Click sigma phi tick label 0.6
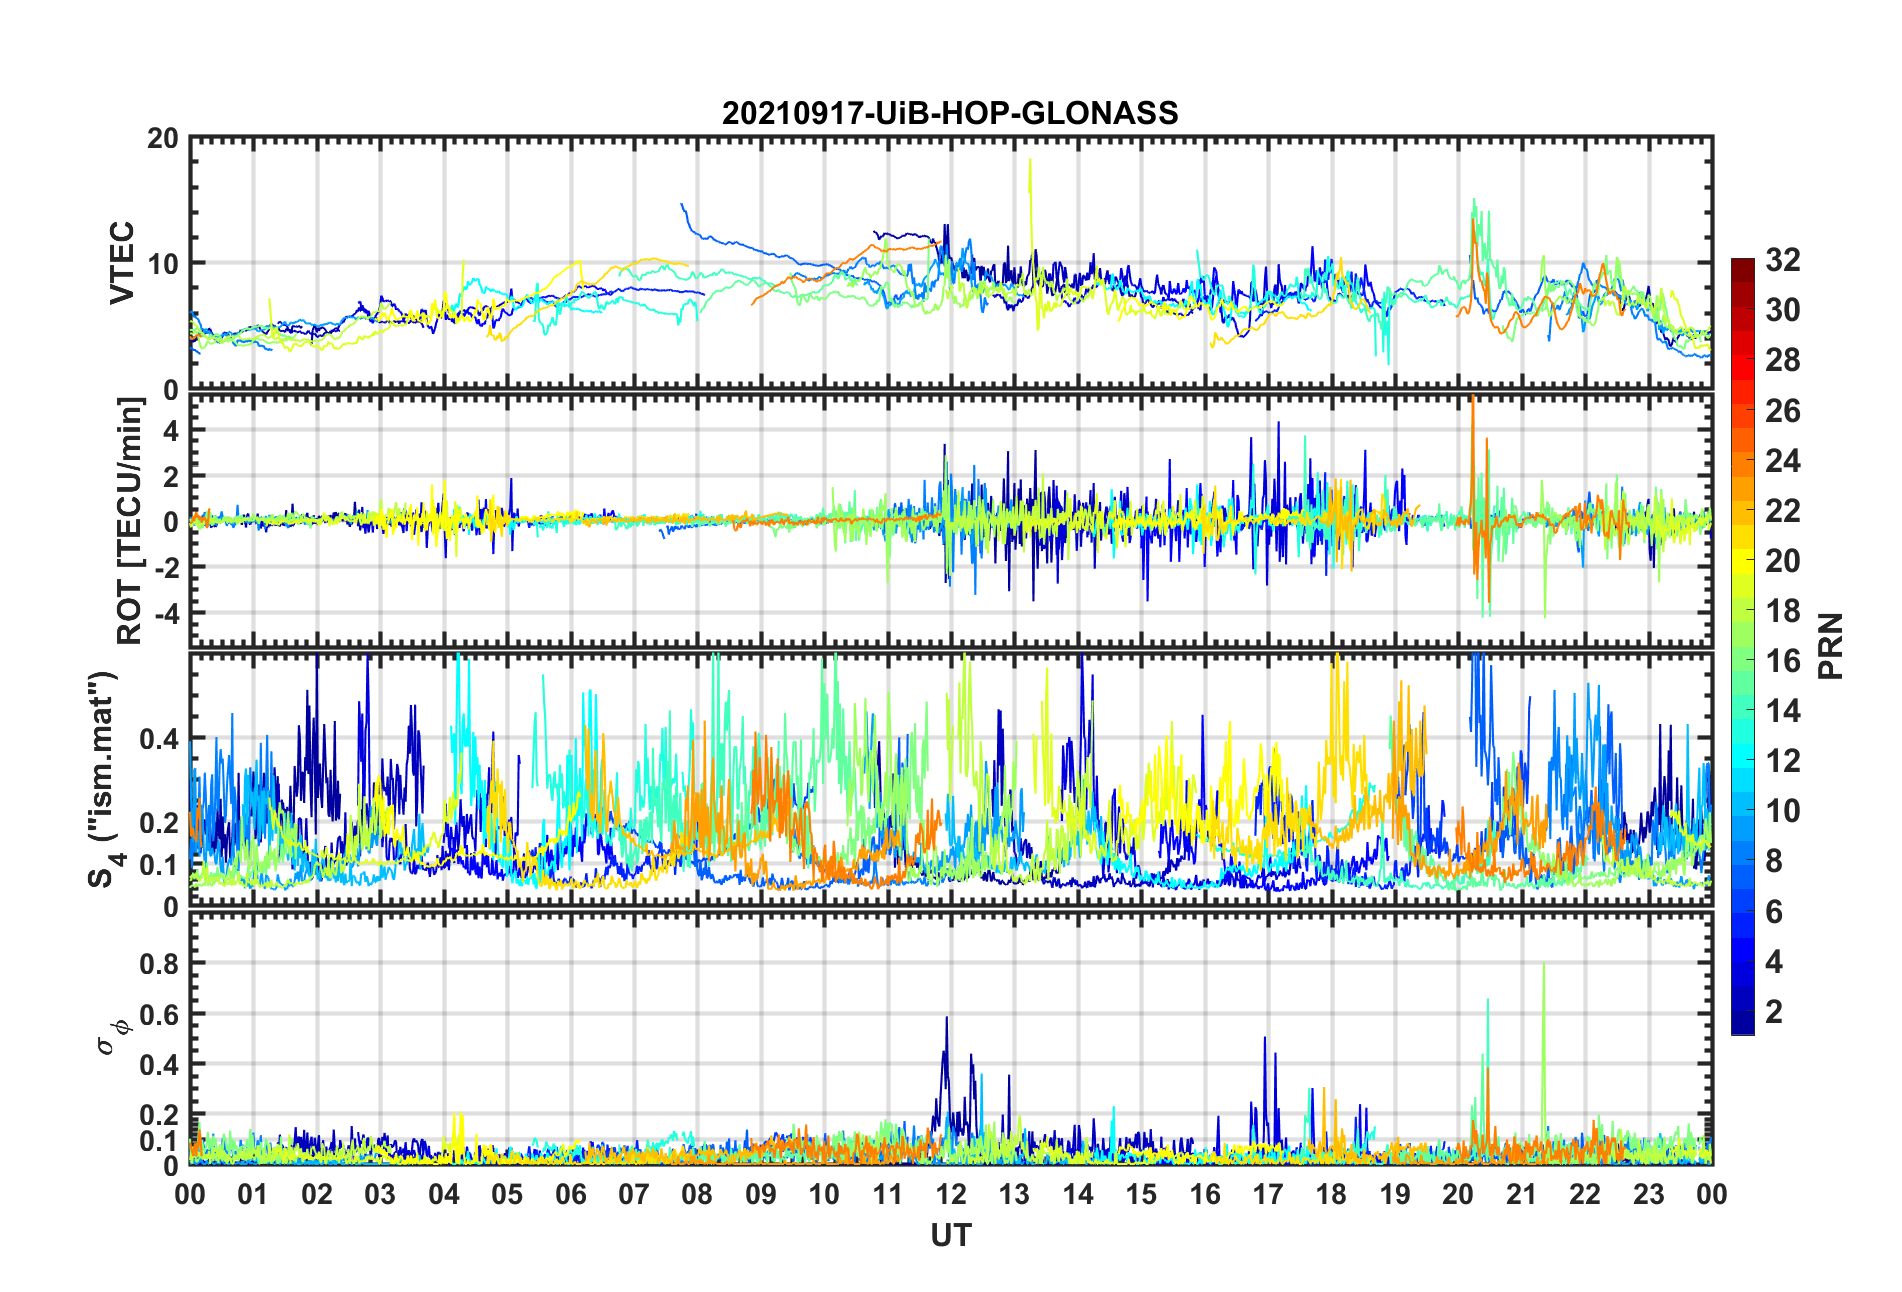 point(160,1015)
